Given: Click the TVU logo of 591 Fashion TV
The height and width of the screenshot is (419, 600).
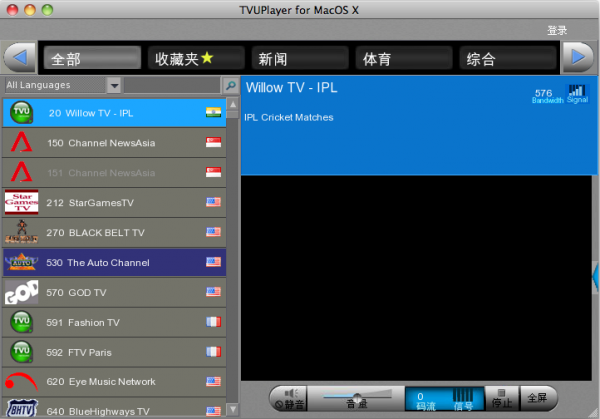Looking at the screenshot, I should pos(21,322).
